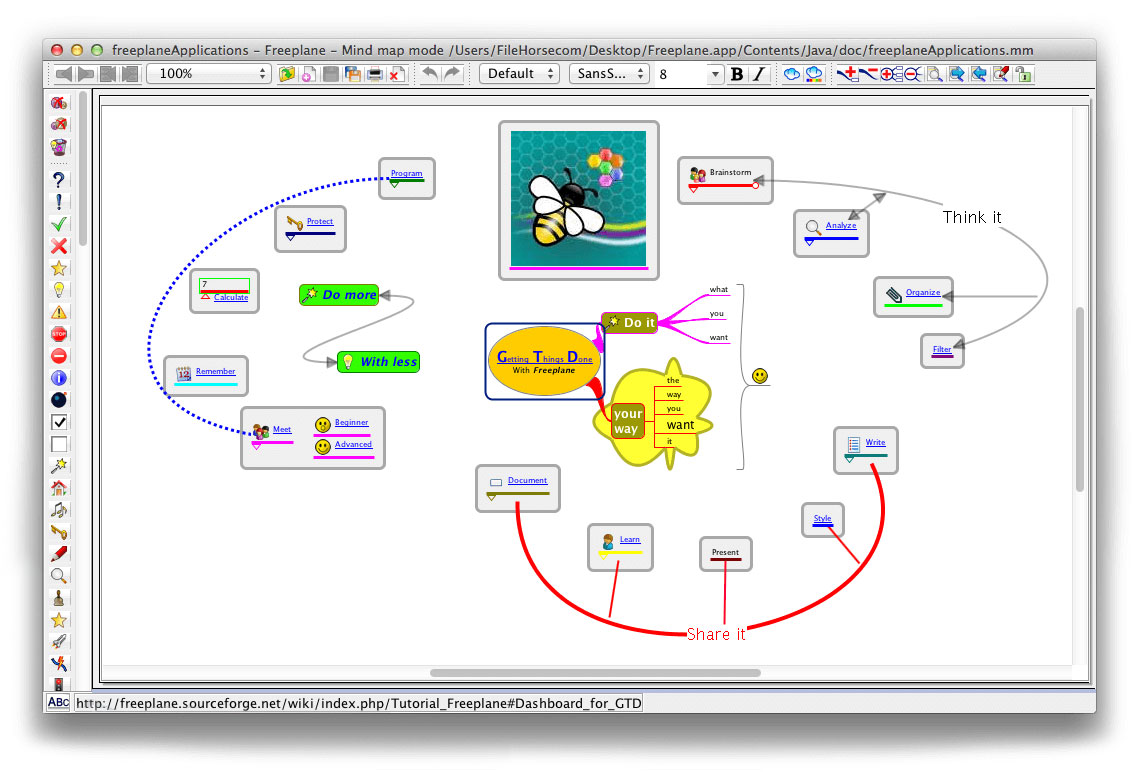Viewport: 1139px width, 772px height.
Task: Add the red pencil icon
Action: [x=59, y=553]
